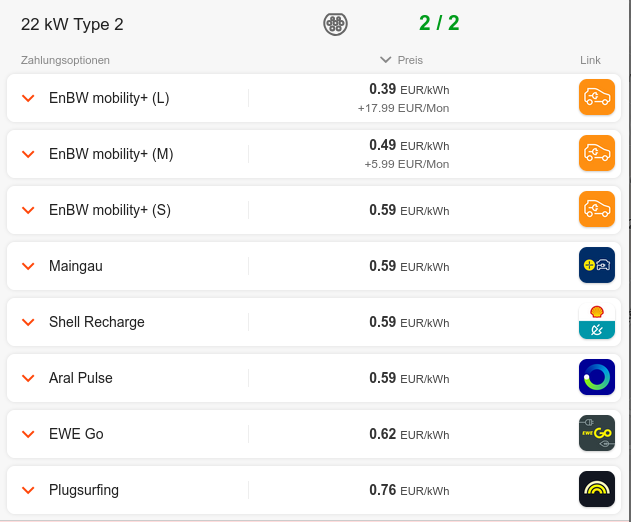This screenshot has height=522, width=631.
Task: Click the green 2 / 2 availability count
Action: click(439, 23)
